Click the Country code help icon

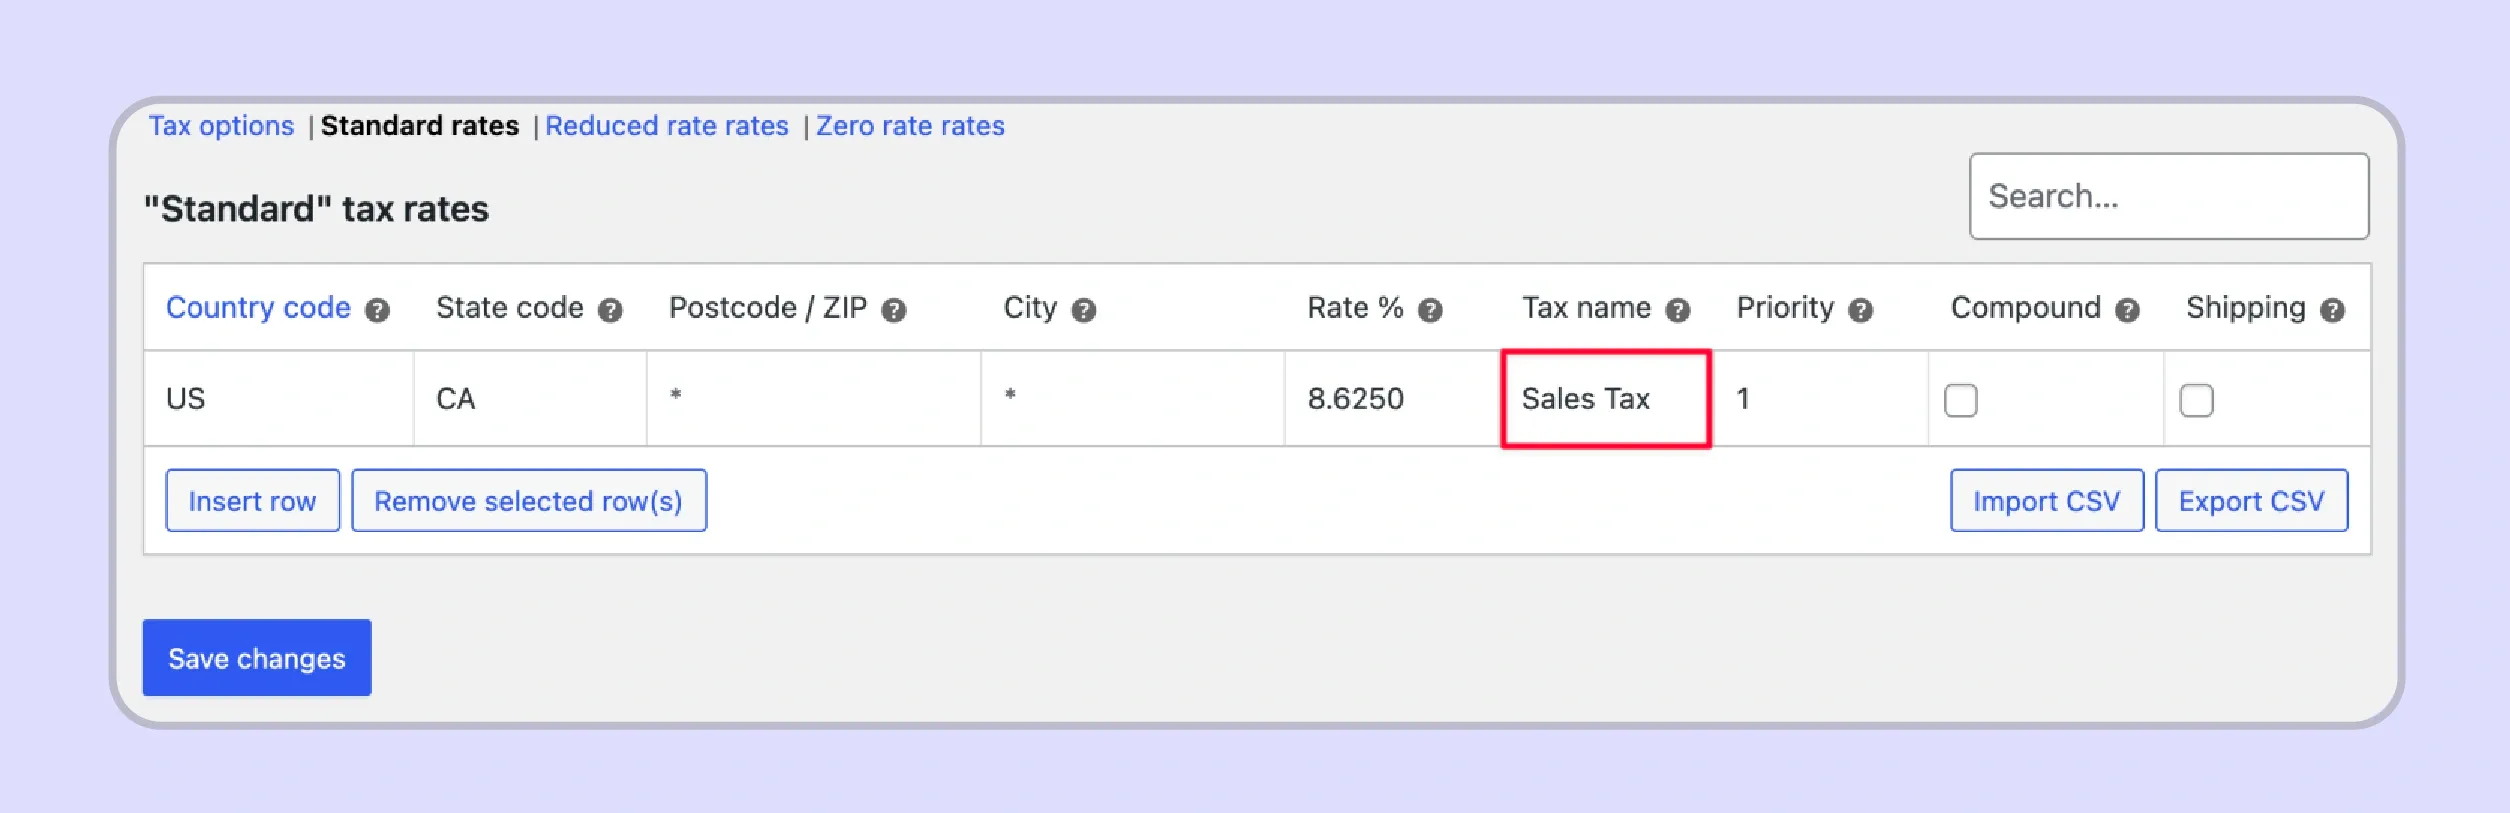pyautogui.click(x=377, y=310)
